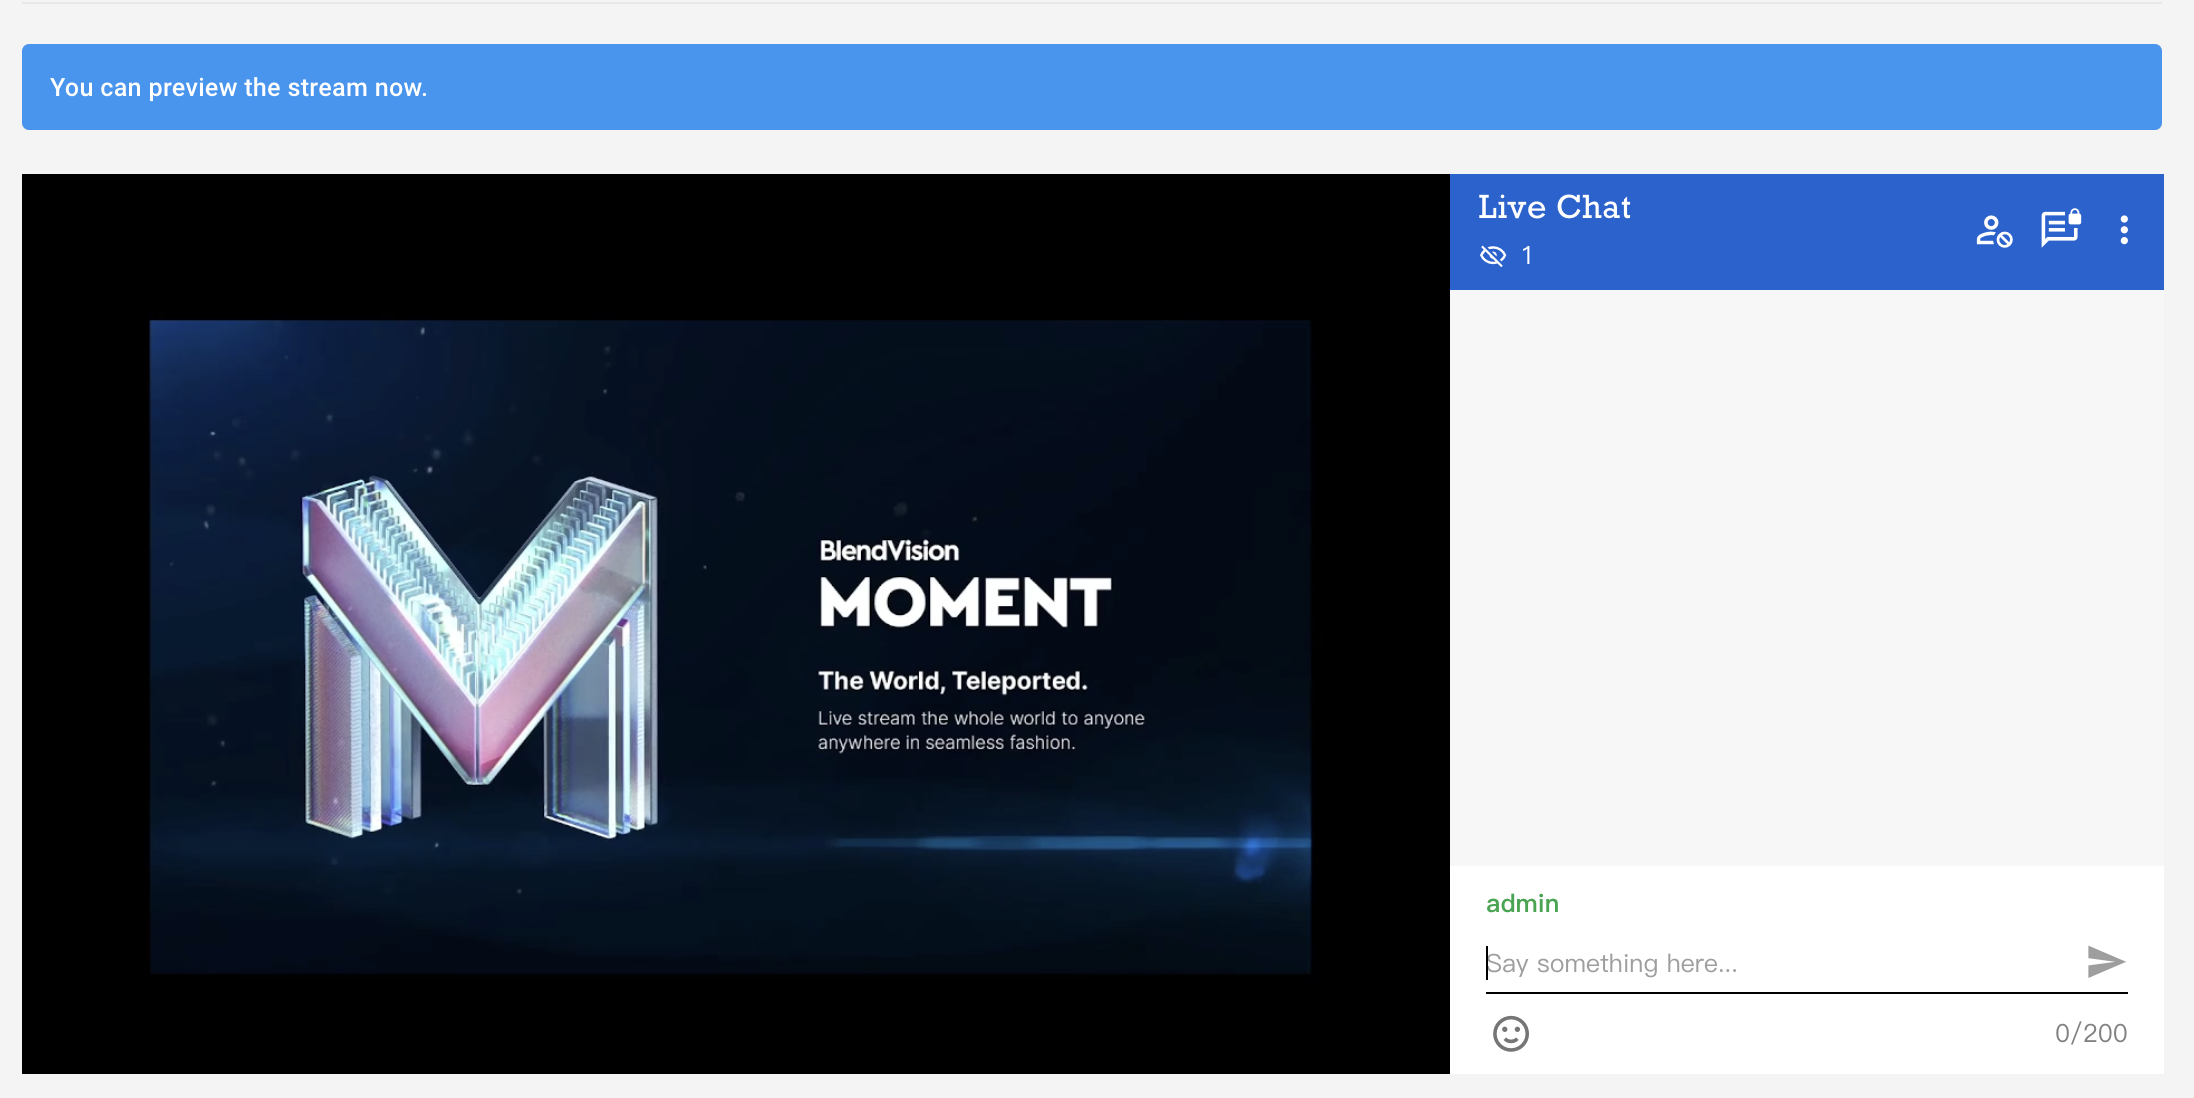Click the empty chat messages area
The image size is (2194, 1098).
coord(1806,577)
